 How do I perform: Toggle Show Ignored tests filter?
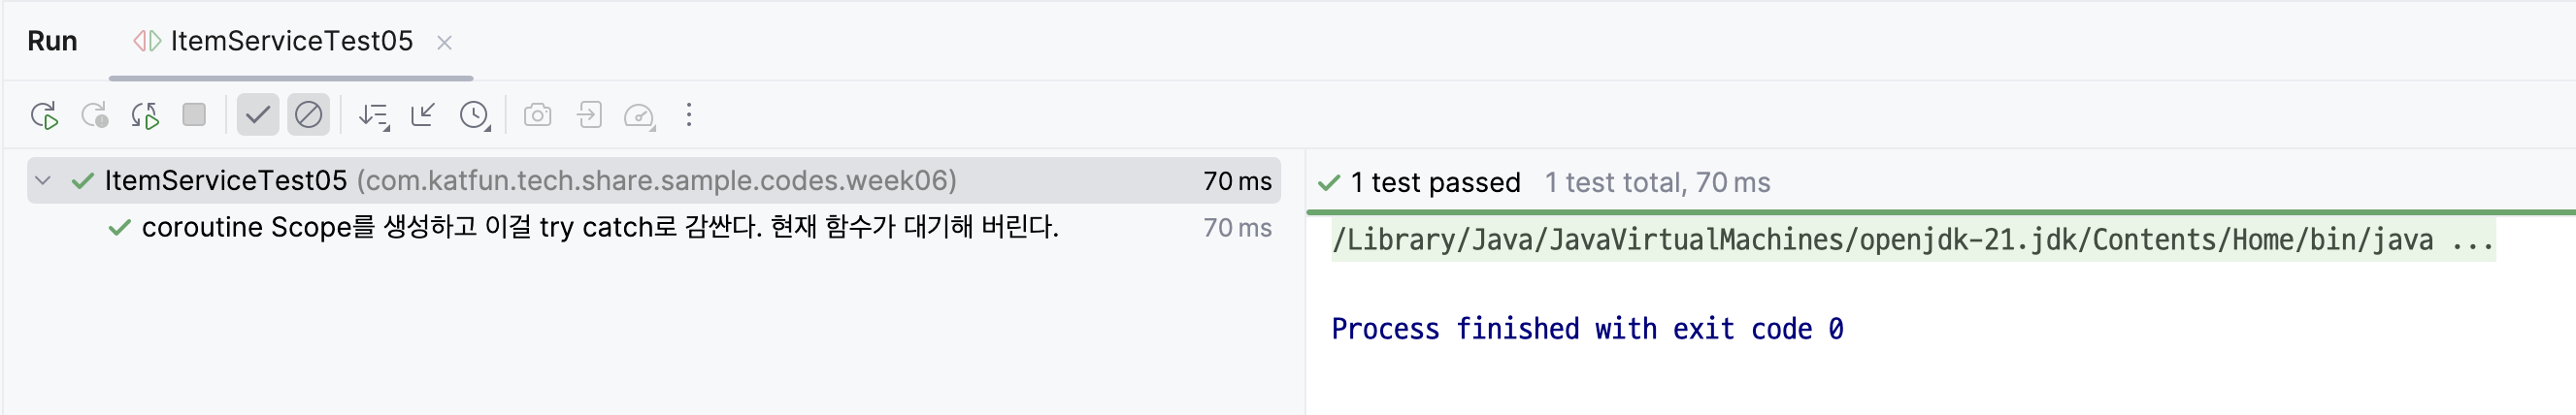308,116
